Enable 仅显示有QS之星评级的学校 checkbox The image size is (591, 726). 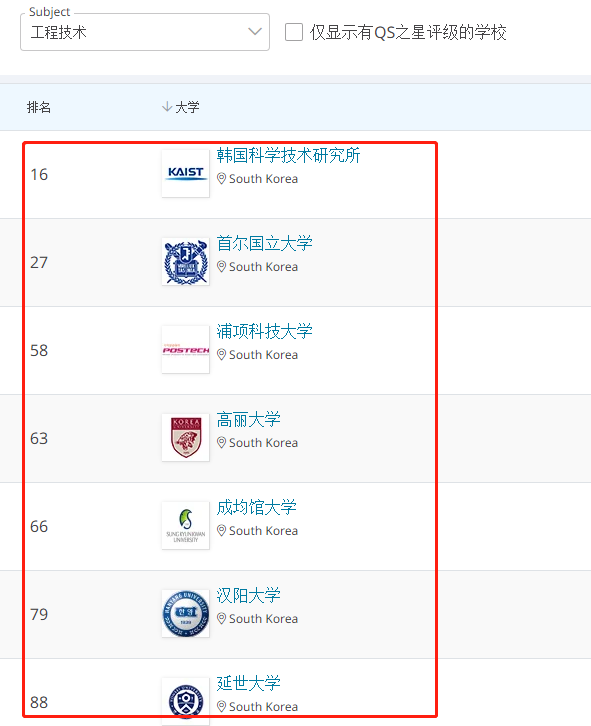click(294, 32)
